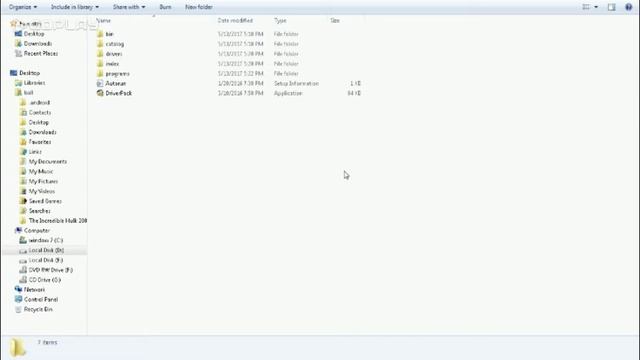640x360 pixels.
Task: Select the Autorun setup information file icon
Action: [100, 83]
